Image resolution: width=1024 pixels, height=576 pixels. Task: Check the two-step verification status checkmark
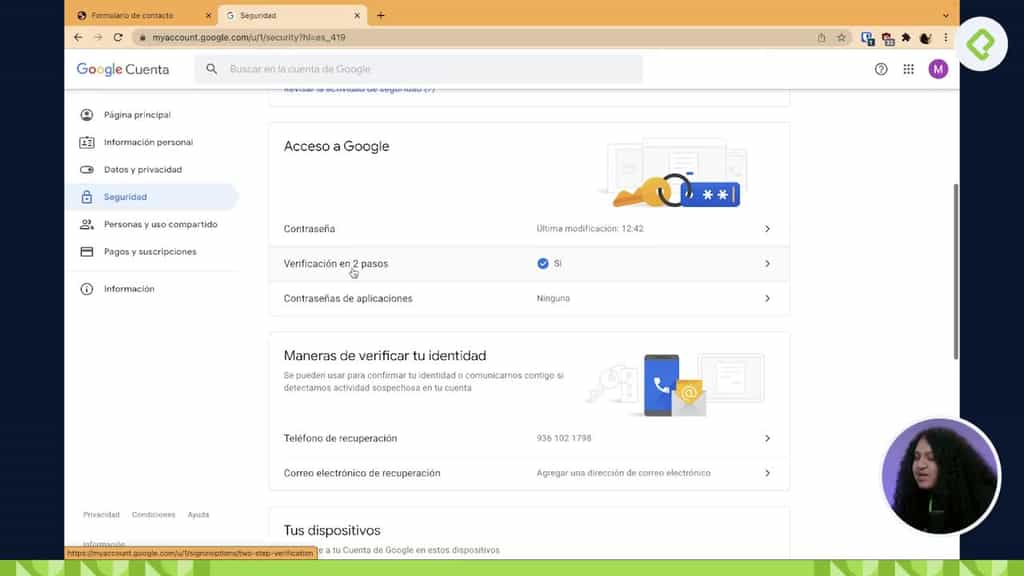click(x=541, y=263)
